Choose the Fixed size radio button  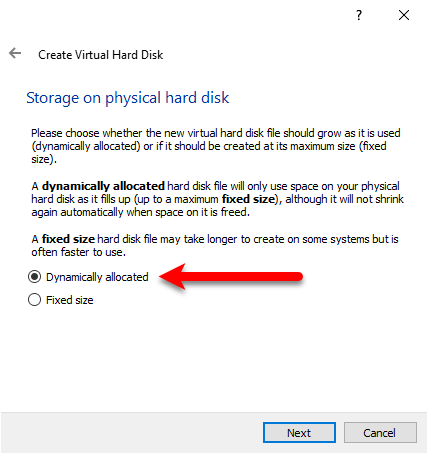[34, 300]
